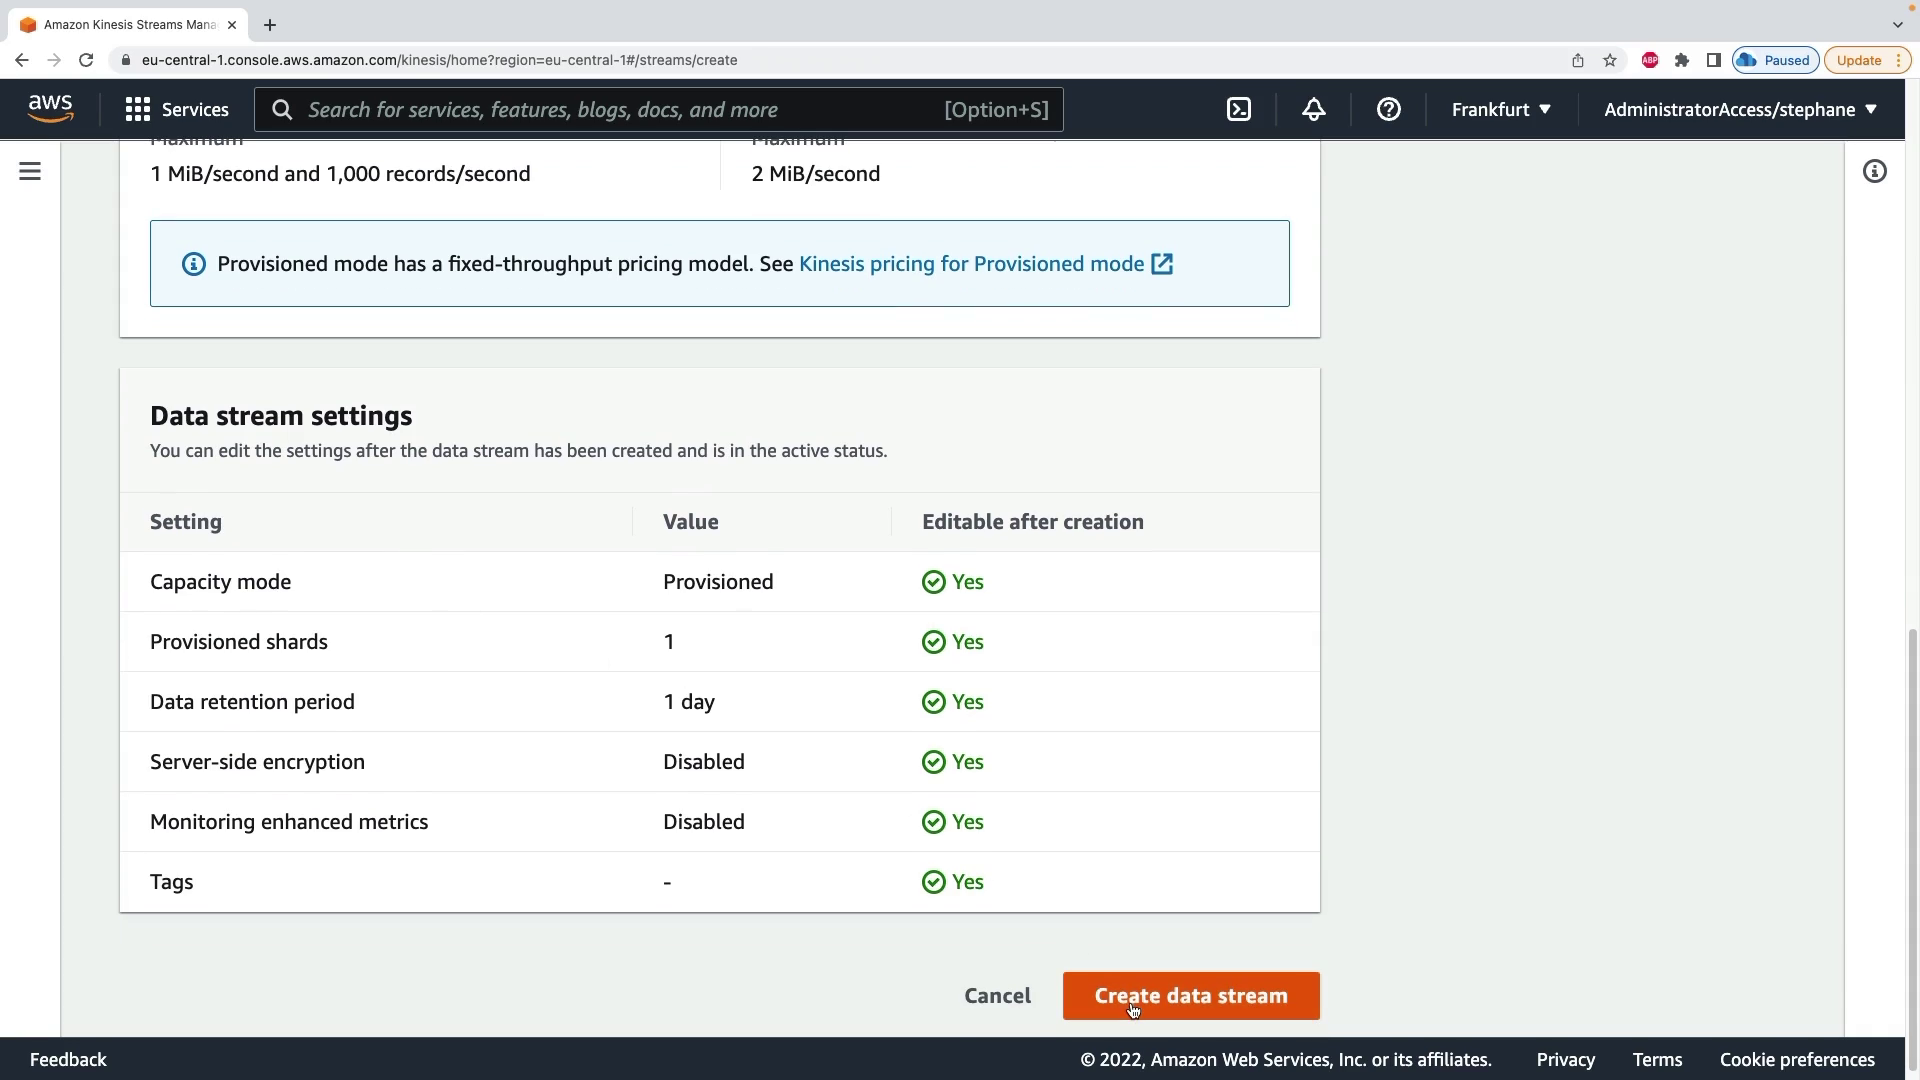
Task: Open the info panel icon at right
Action: coord(1874,172)
